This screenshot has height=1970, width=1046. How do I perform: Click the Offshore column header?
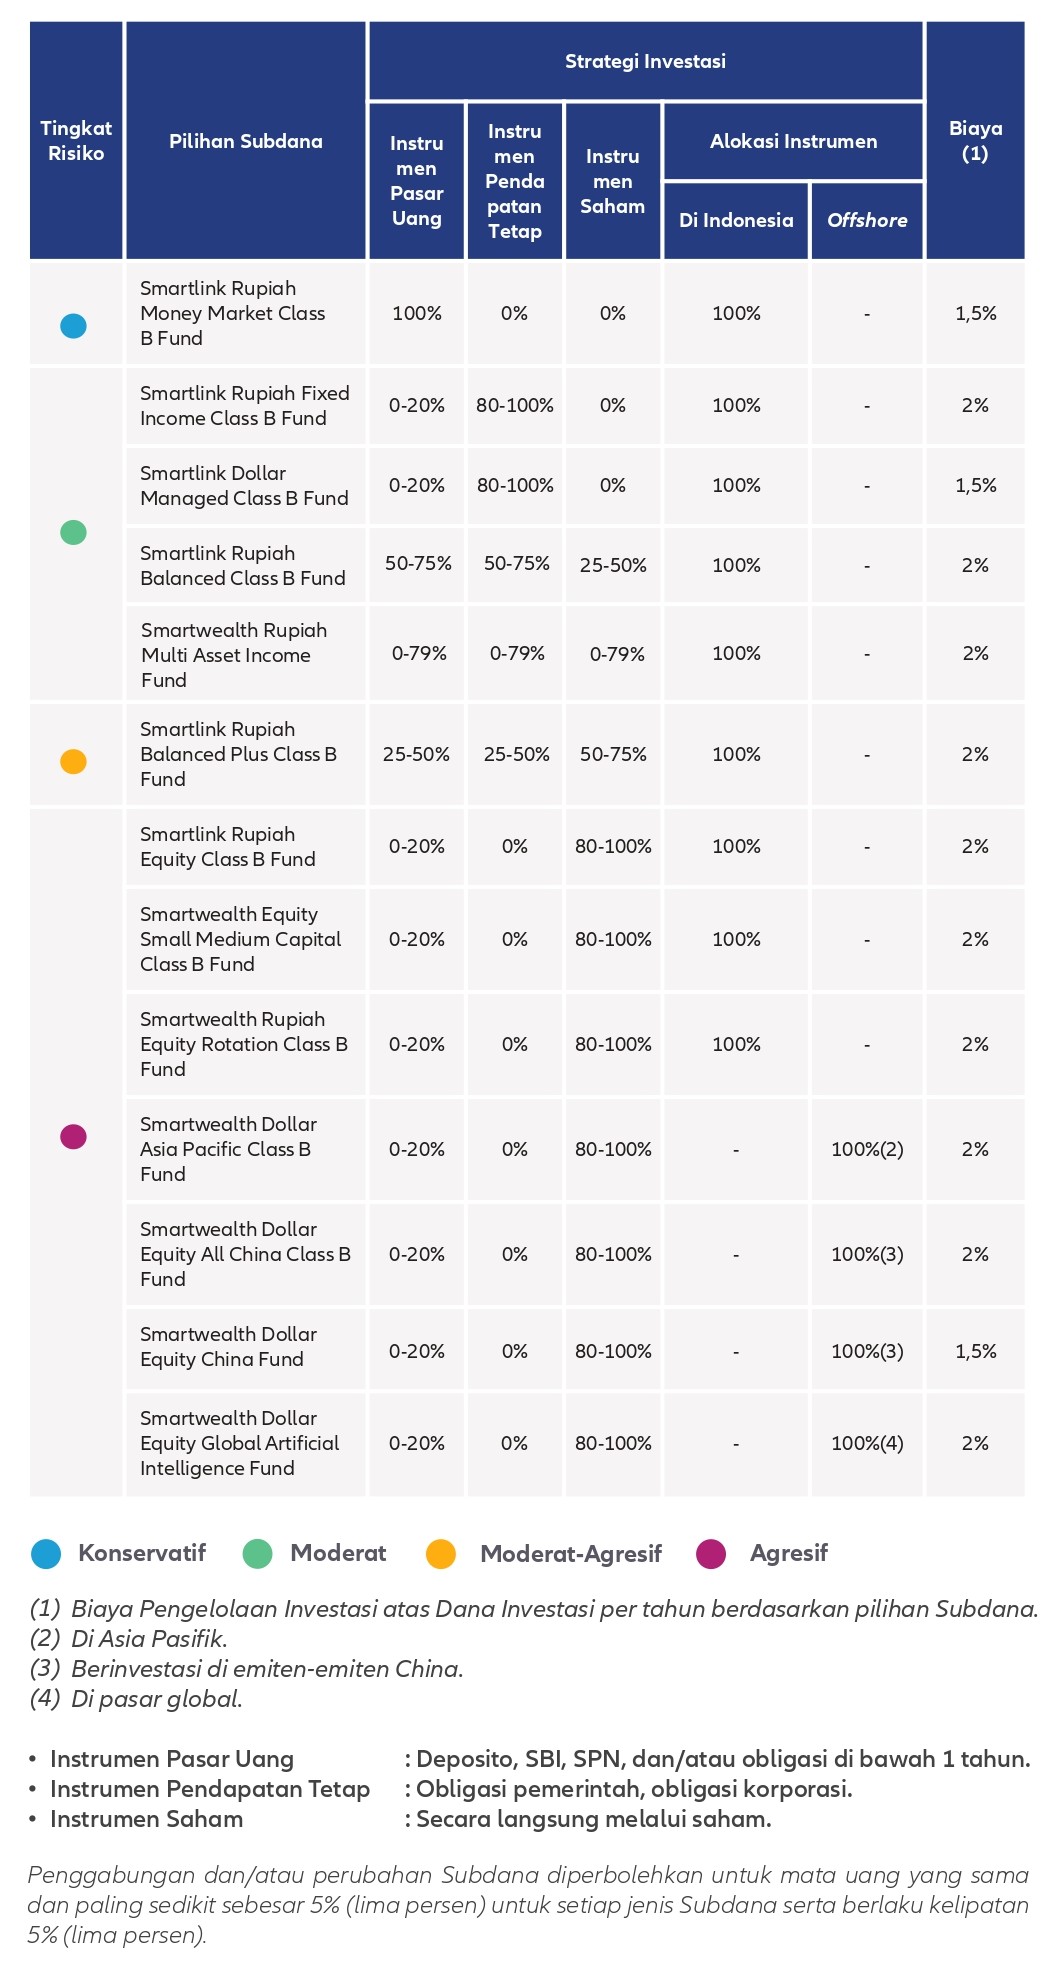coord(867,220)
